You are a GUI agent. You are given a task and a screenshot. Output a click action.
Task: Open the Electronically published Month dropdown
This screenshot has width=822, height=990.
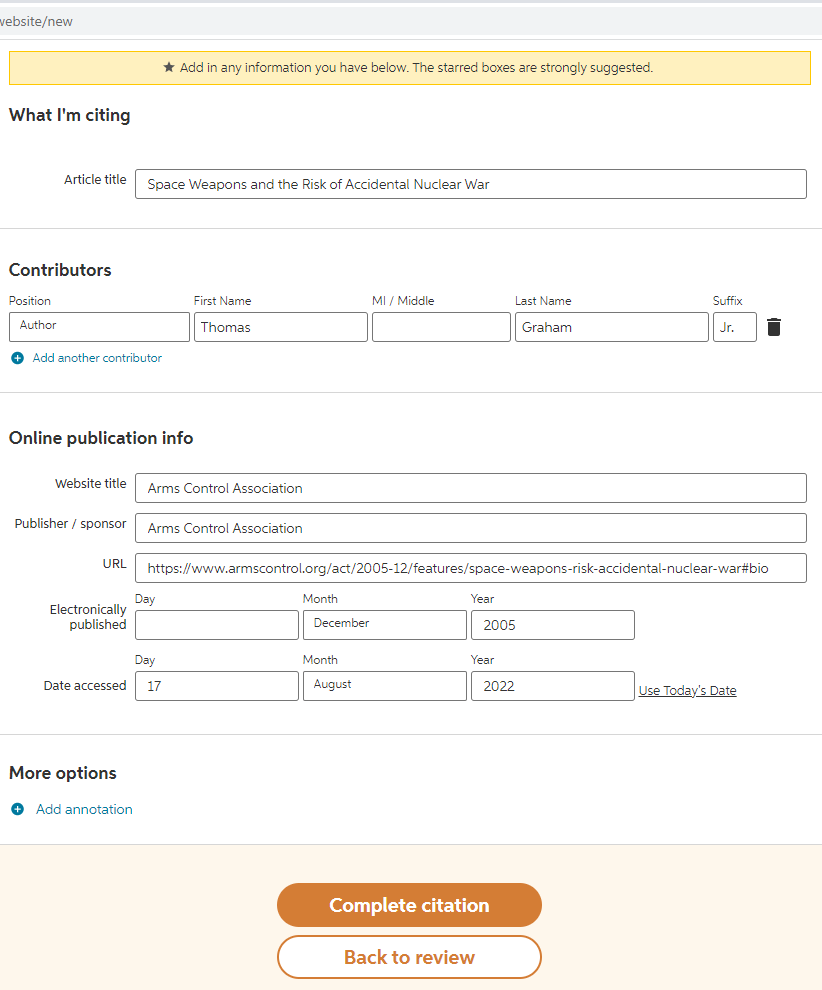tap(384, 625)
